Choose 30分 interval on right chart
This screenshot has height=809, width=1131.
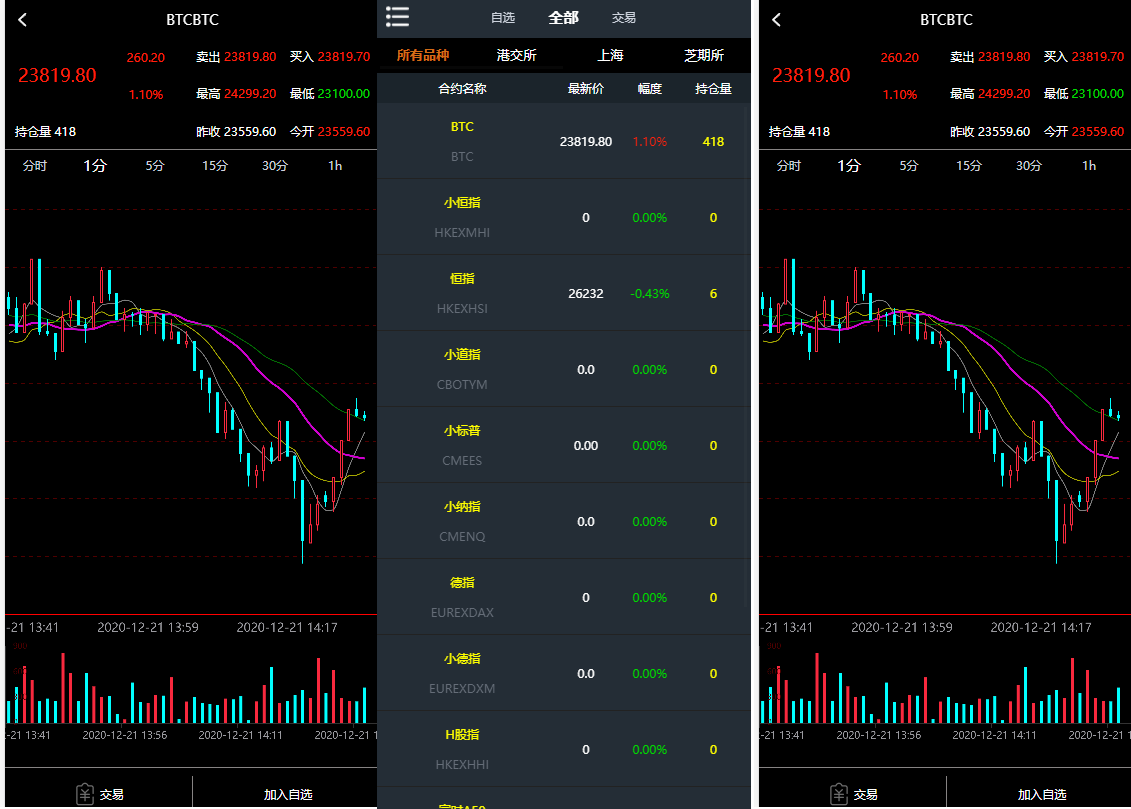tap(1029, 166)
